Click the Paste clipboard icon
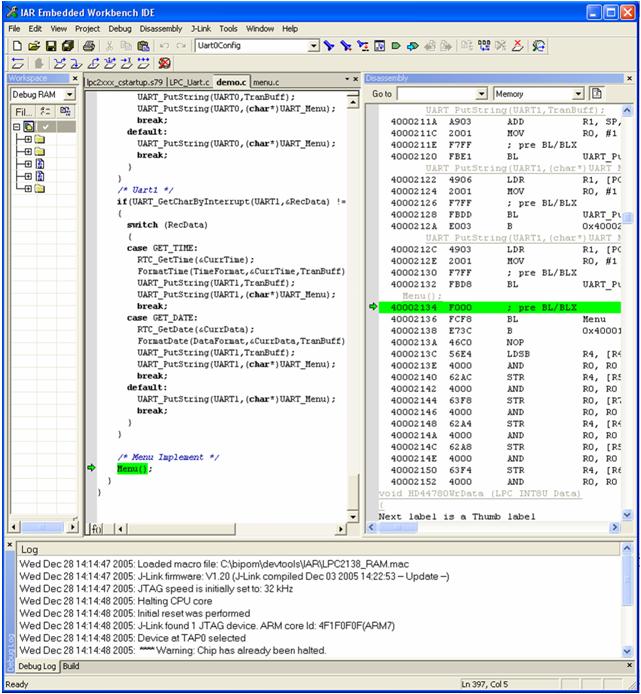Viewport: 641px width, 694px height. 143,46
